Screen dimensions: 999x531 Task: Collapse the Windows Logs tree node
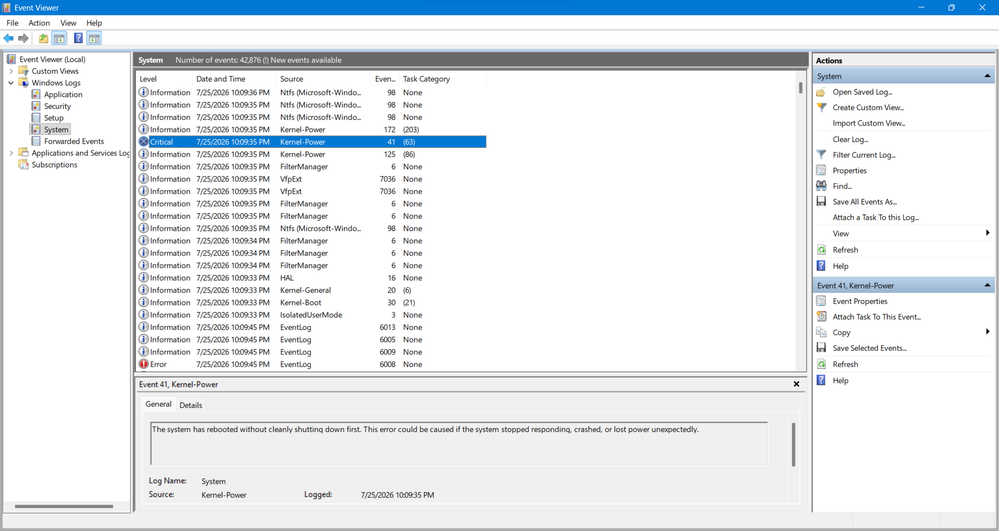click(x=11, y=83)
